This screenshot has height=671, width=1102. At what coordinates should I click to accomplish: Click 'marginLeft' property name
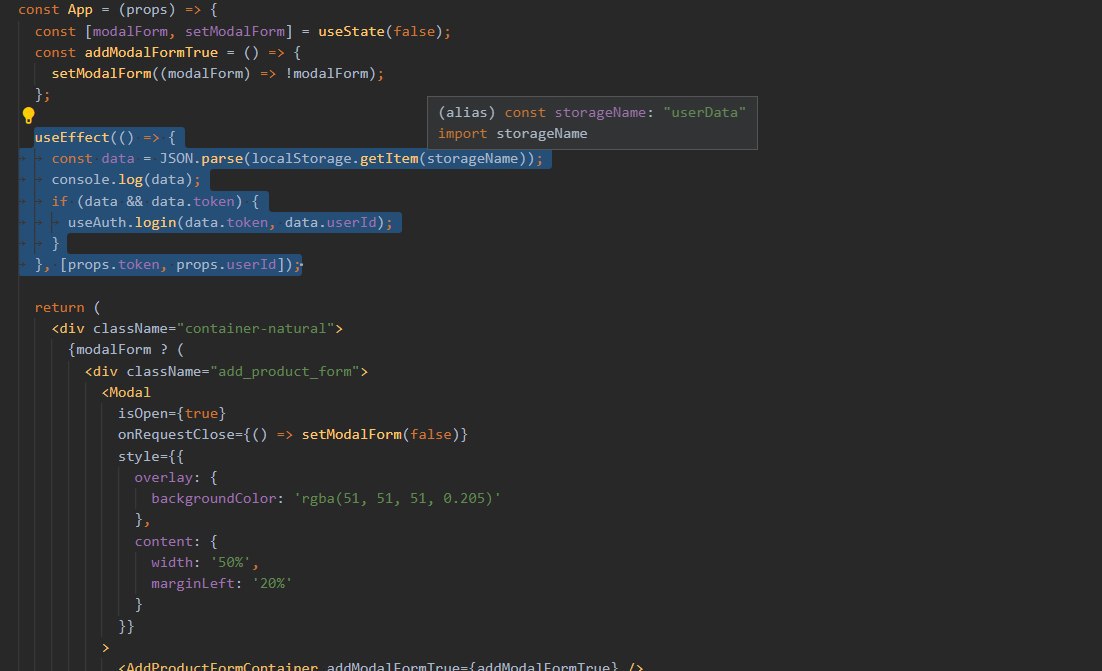pyautogui.click(x=193, y=583)
